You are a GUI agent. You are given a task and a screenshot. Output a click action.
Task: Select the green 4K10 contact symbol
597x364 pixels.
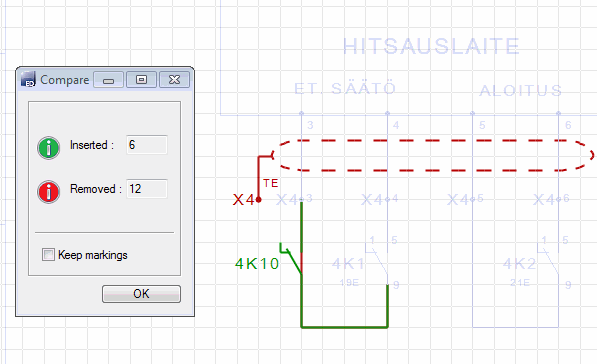[x=292, y=258]
